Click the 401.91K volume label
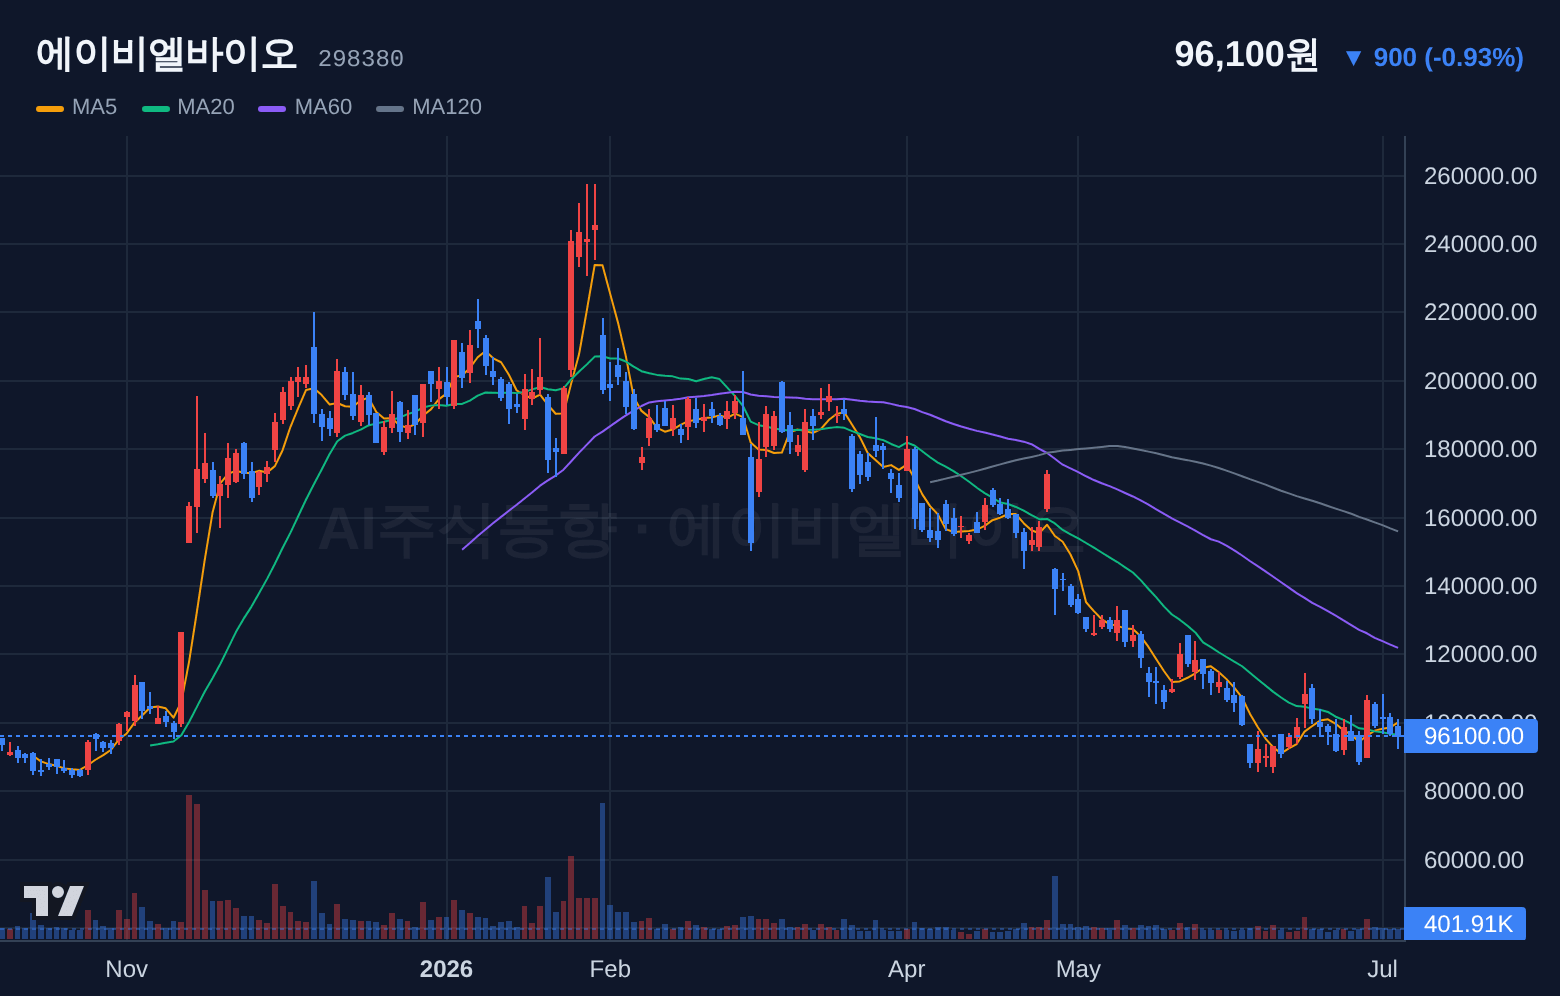Viewport: 1560px width, 996px height. [x=1465, y=924]
